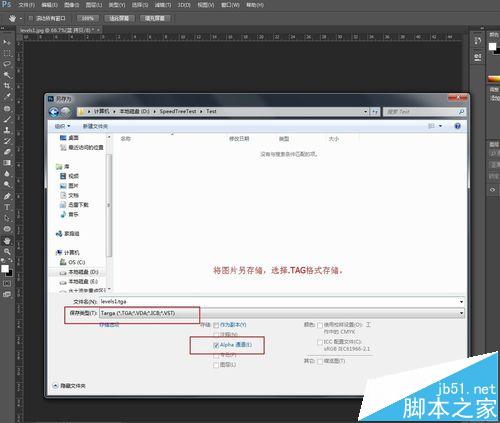Select the Eraser tool
This screenshot has height=423, width=500.
(7, 152)
